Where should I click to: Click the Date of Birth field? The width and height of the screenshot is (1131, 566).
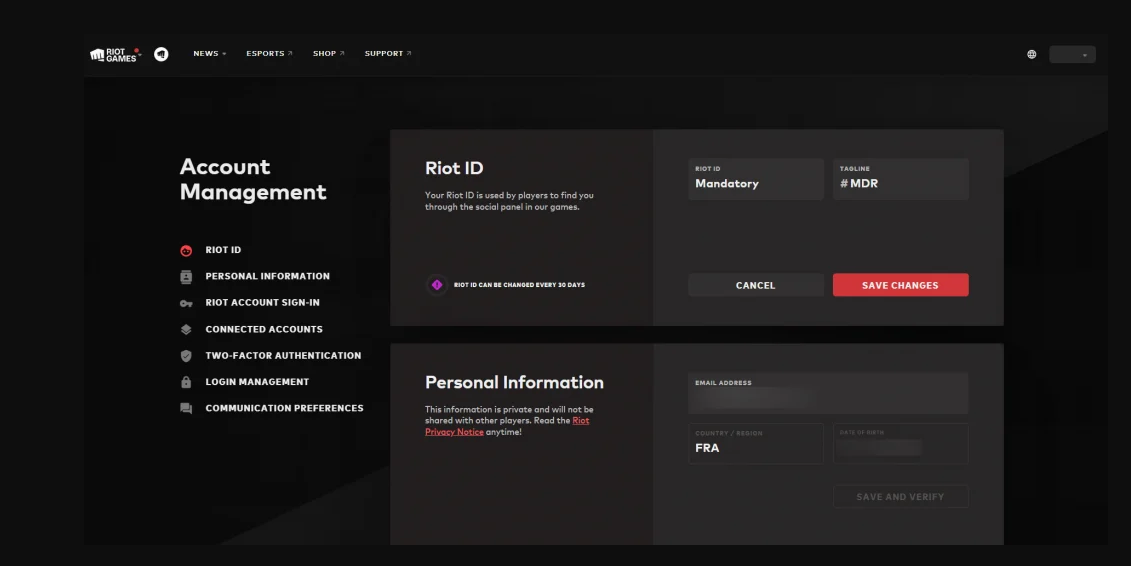900,443
